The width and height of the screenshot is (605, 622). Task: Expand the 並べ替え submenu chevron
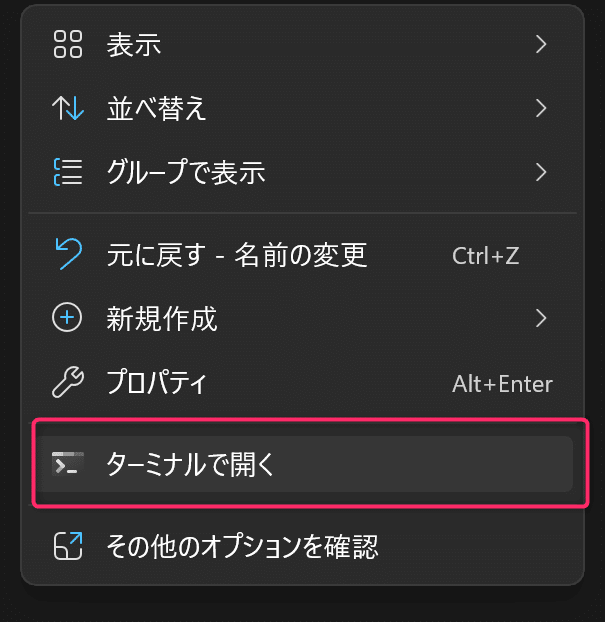point(541,108)
